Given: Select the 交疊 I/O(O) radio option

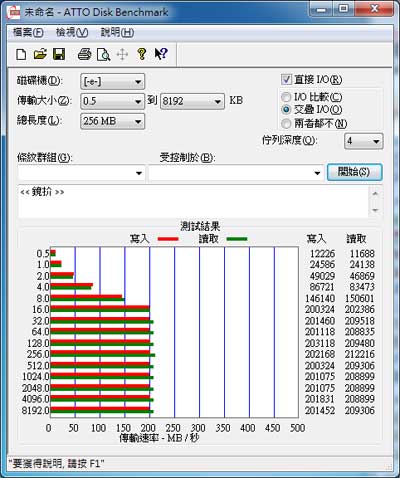Looking at the screenshot, I should click(286, 109).
